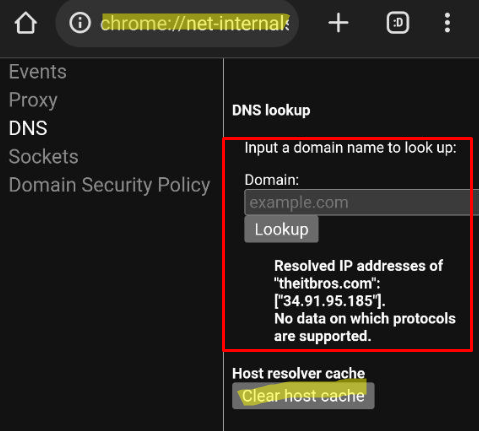
Task: View site information via the info icon
Action: (x=80, y=23)
